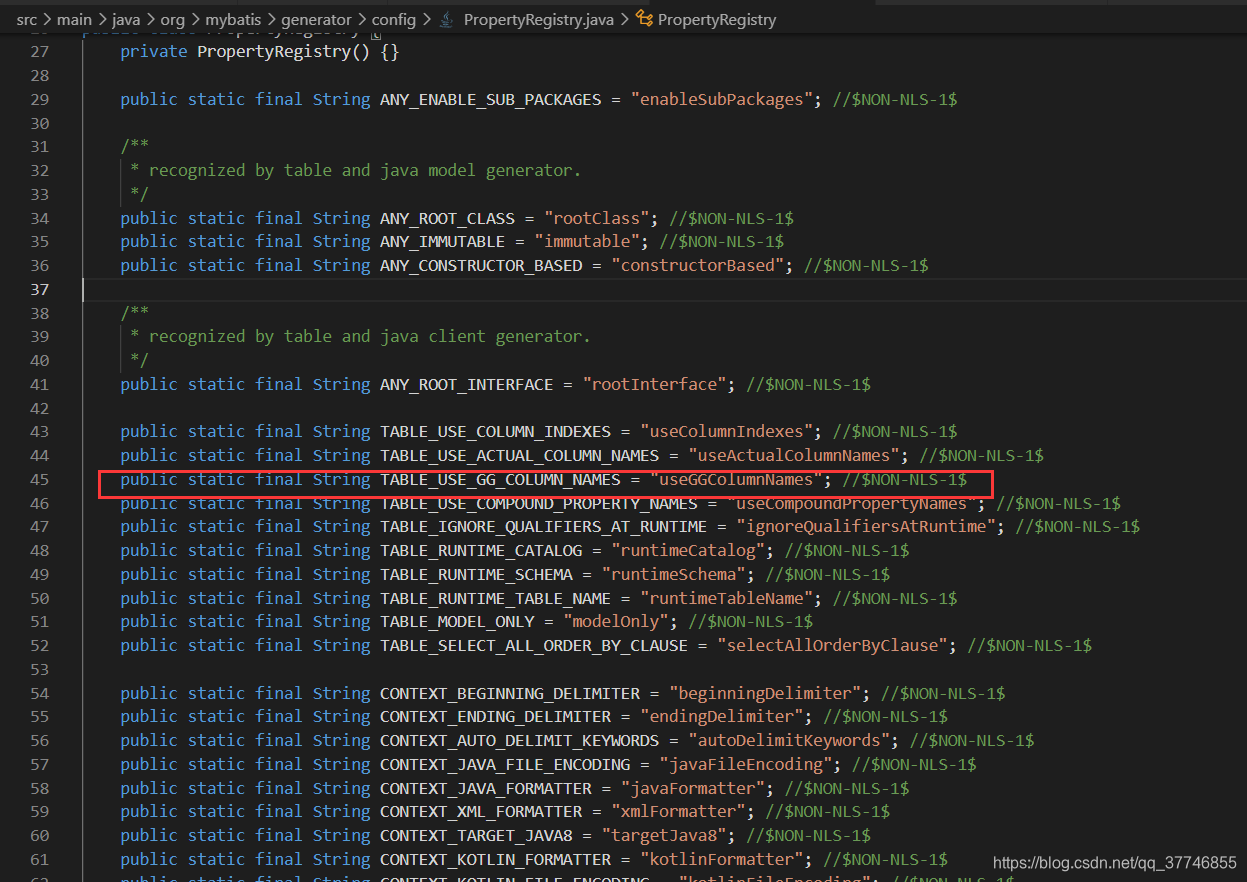Click the 'java model generator' comment line
1247x882 pixels.
tap(355, 170)
